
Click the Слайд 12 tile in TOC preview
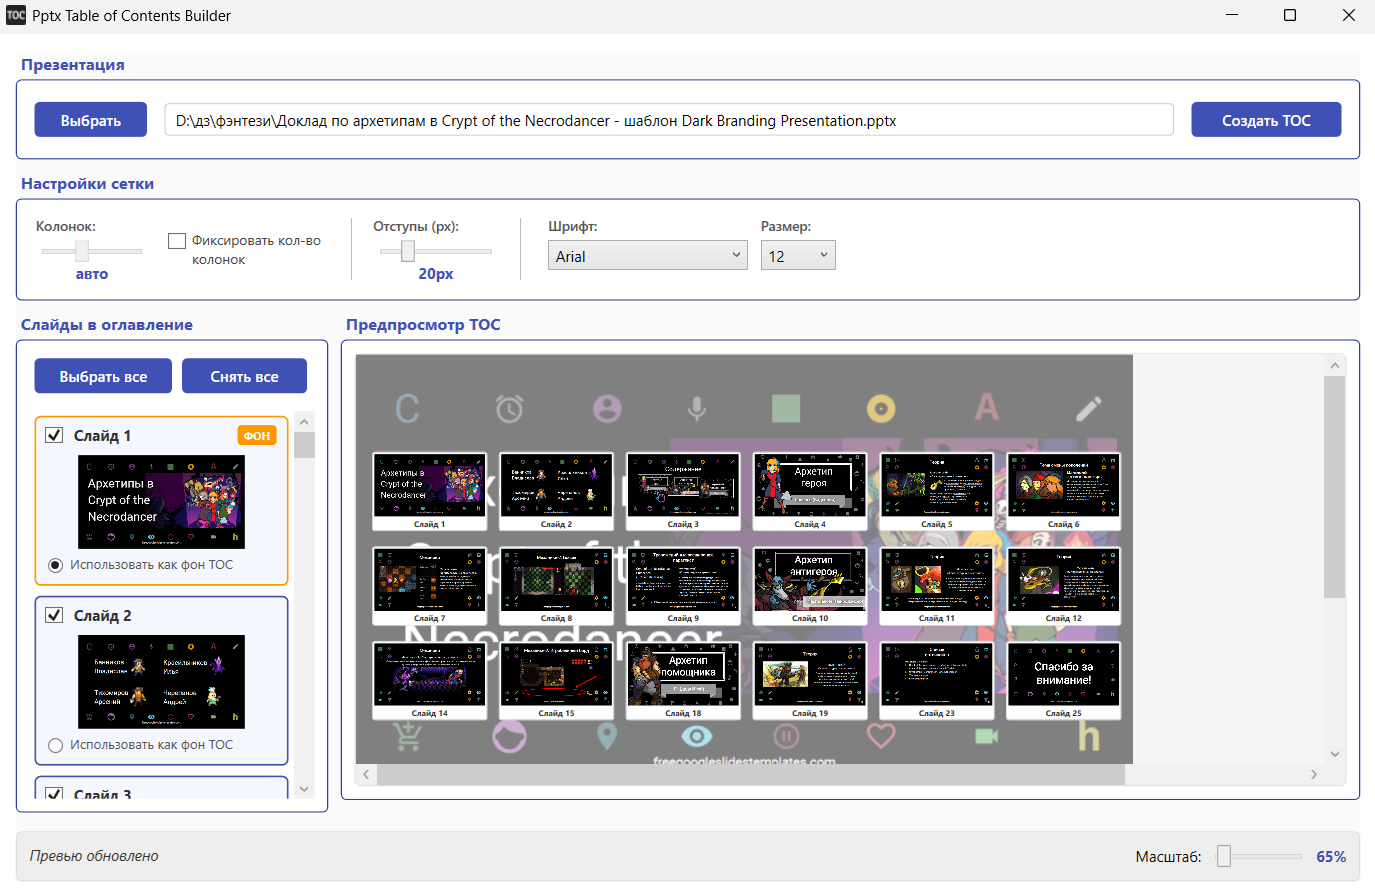[1064, 585]
